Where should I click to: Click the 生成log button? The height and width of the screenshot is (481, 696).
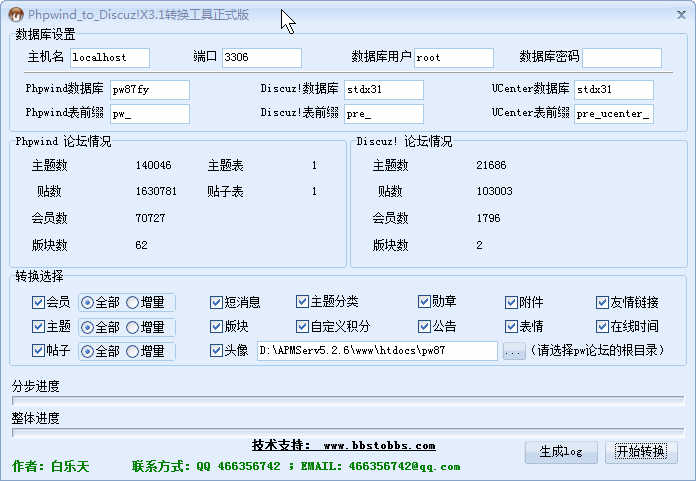[x=561, y=452]
